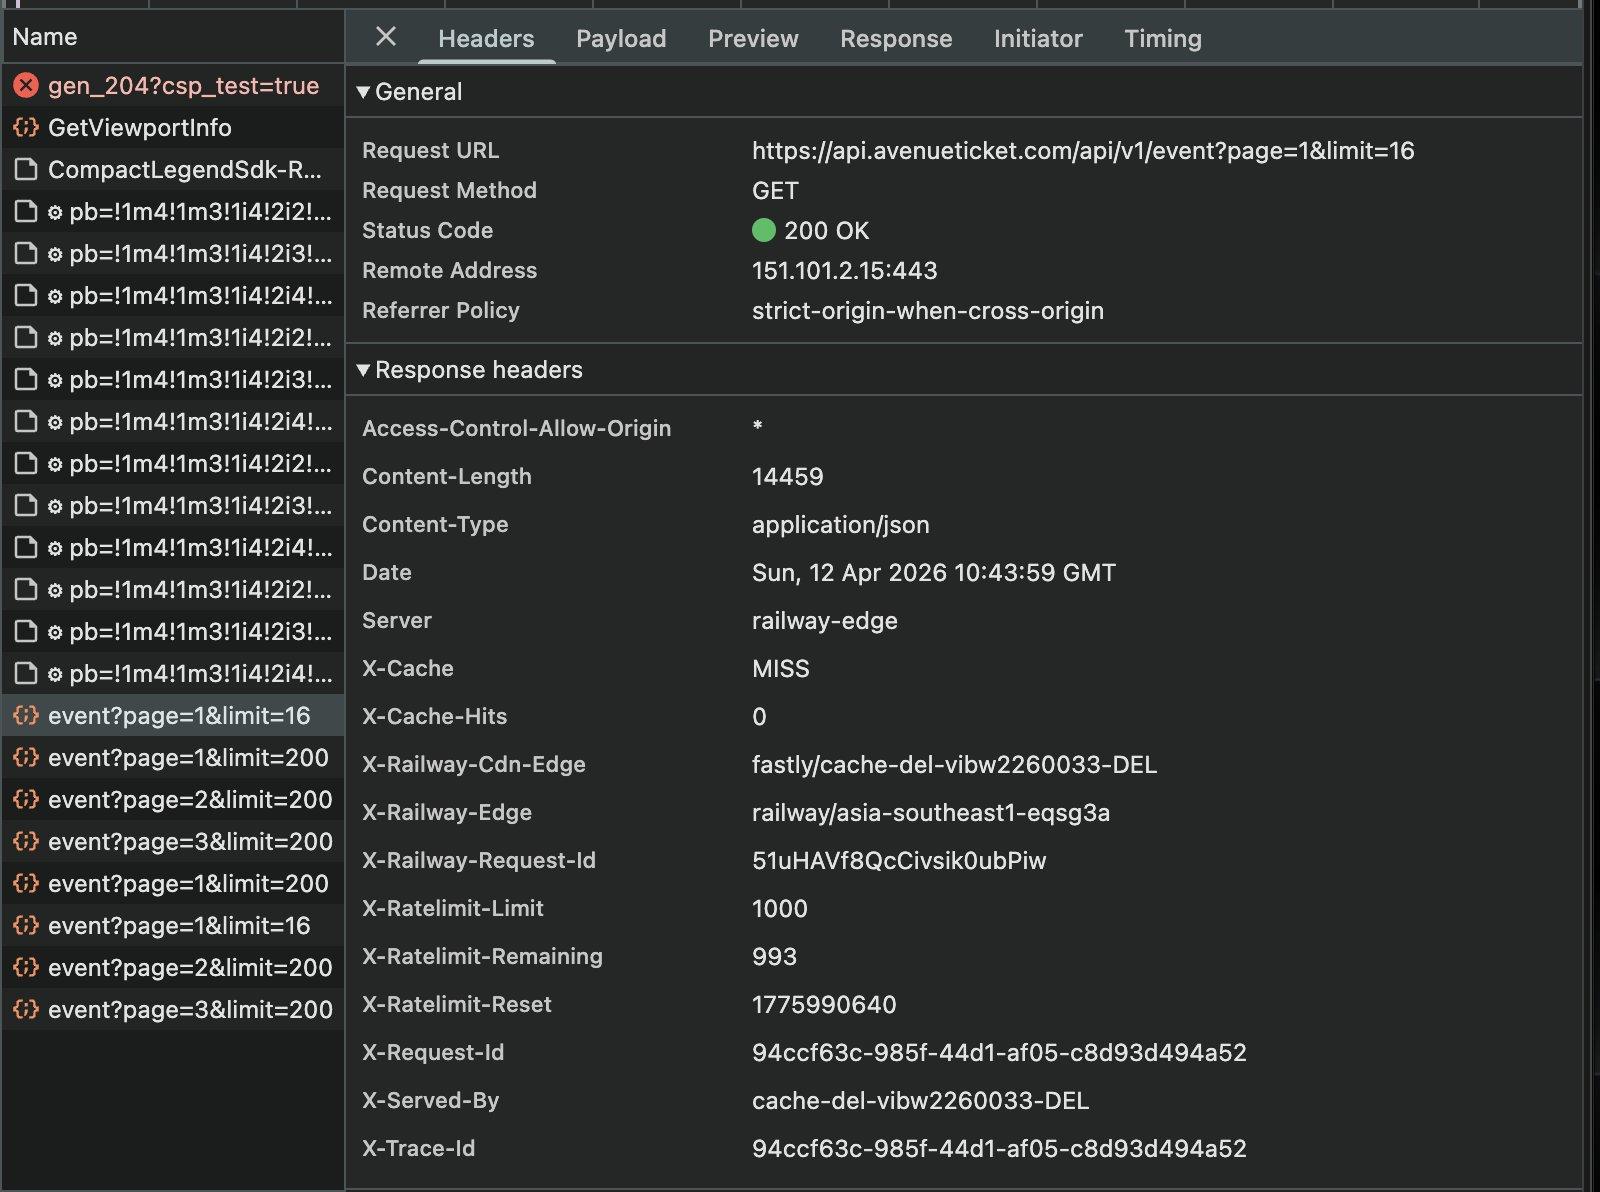Screen dimensions: 1600x1192
Task: Open the Initiator tab
Action: click(x=1038, y=38)
